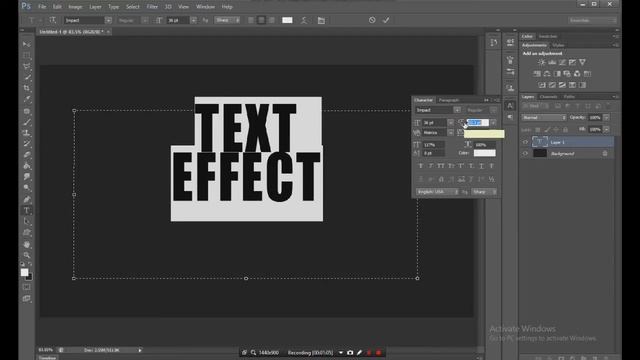
Task: Cancel current text edits in options bar
Action: click(372, 20)
